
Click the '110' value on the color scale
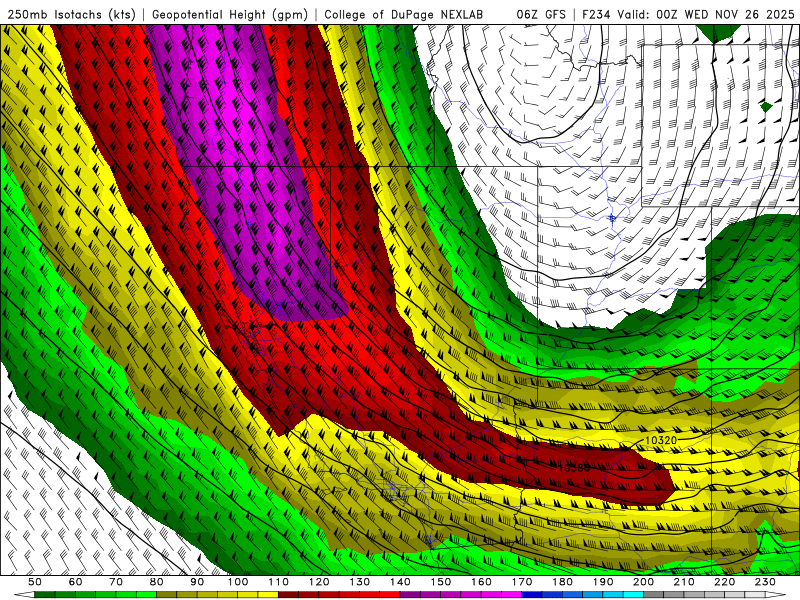click(279, 582)
